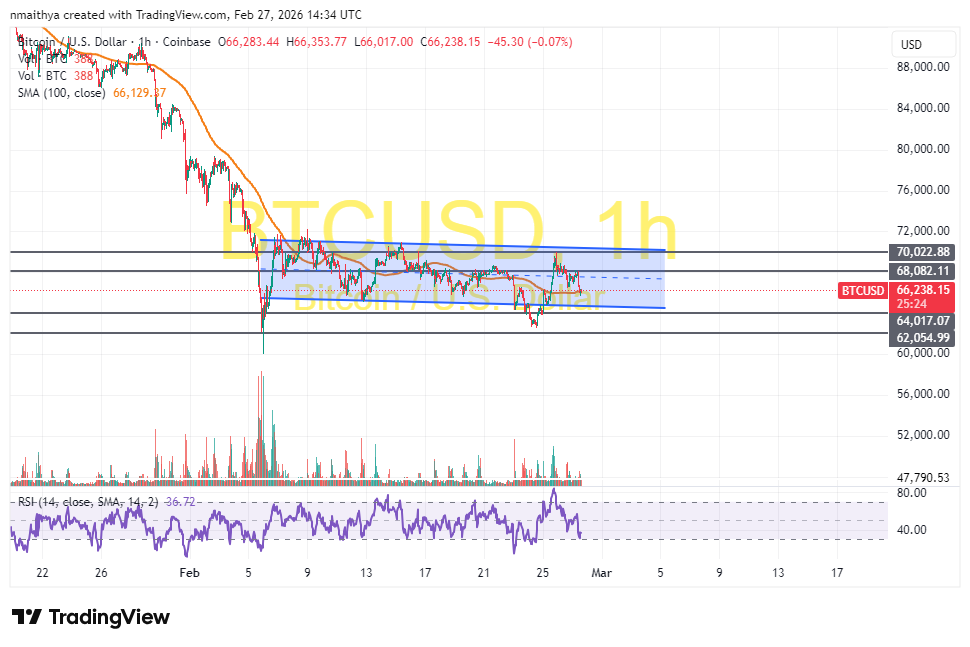Select the 64,017.07 horizontal line label
970x647 pixels.
pyautogui.click(x=923, y=320)
